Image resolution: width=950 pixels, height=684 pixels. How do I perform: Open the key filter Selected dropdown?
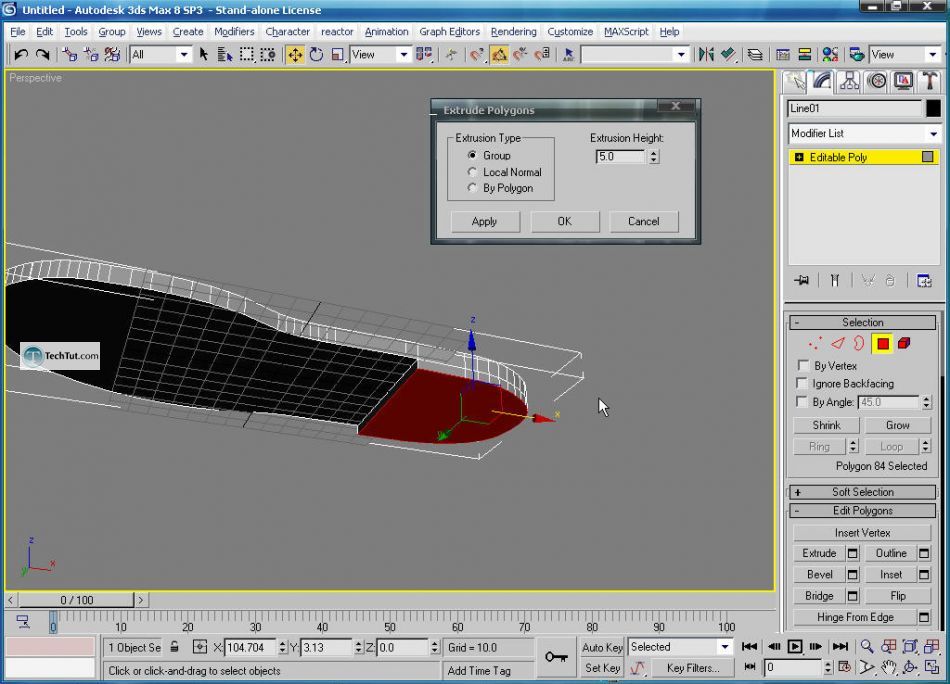[680, 647]
